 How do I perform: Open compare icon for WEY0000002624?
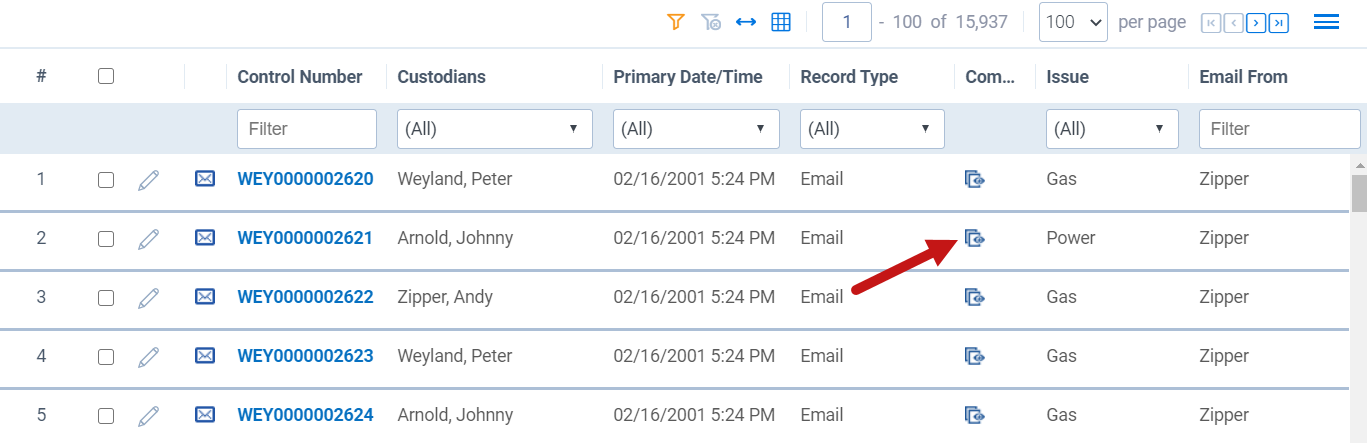click(975, 414)
